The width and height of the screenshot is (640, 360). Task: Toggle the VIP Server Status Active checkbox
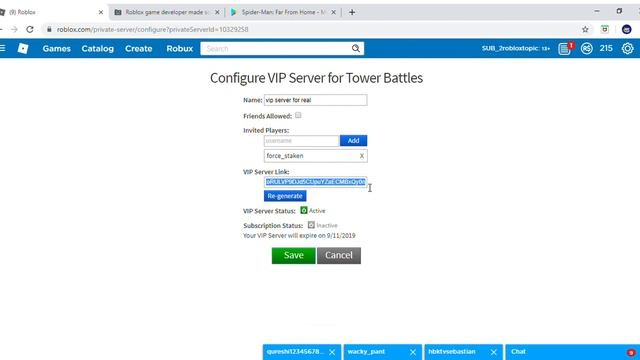point(304,210)
